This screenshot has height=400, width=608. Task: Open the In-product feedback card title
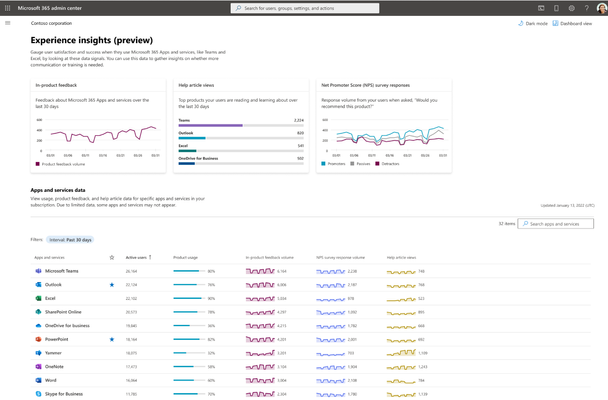point(56,85)
